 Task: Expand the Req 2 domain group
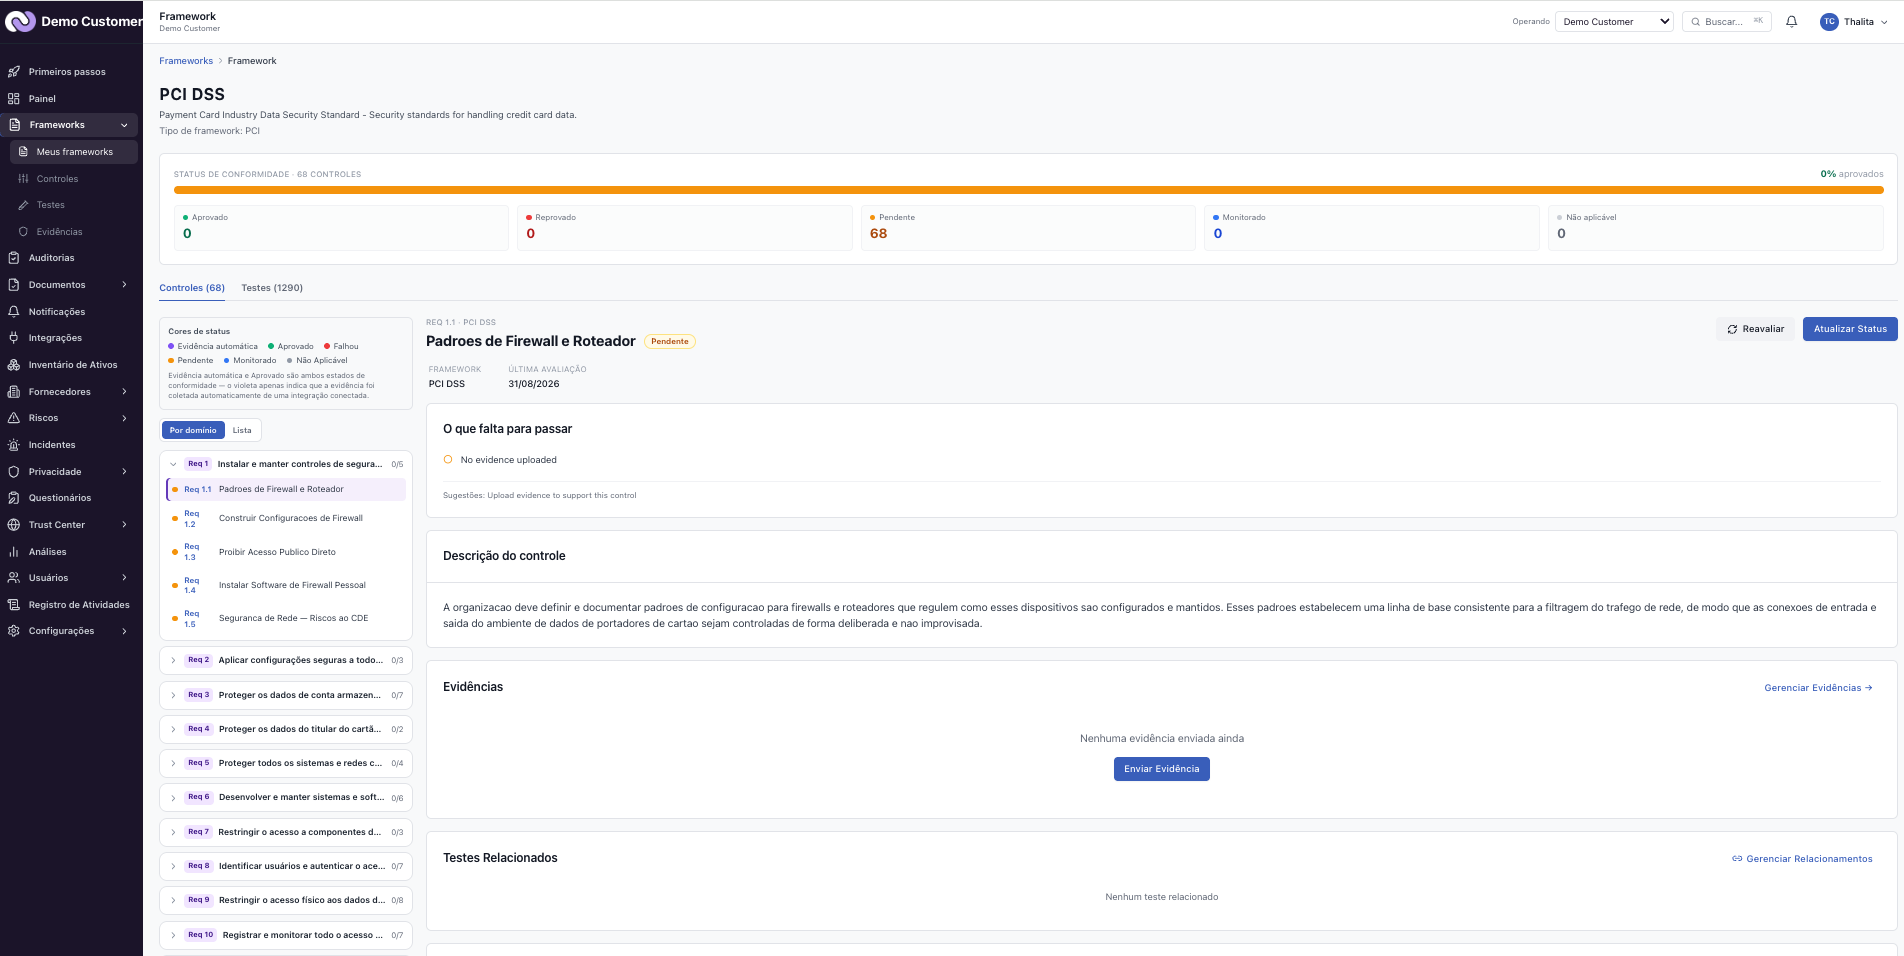[x=173, y=660]
